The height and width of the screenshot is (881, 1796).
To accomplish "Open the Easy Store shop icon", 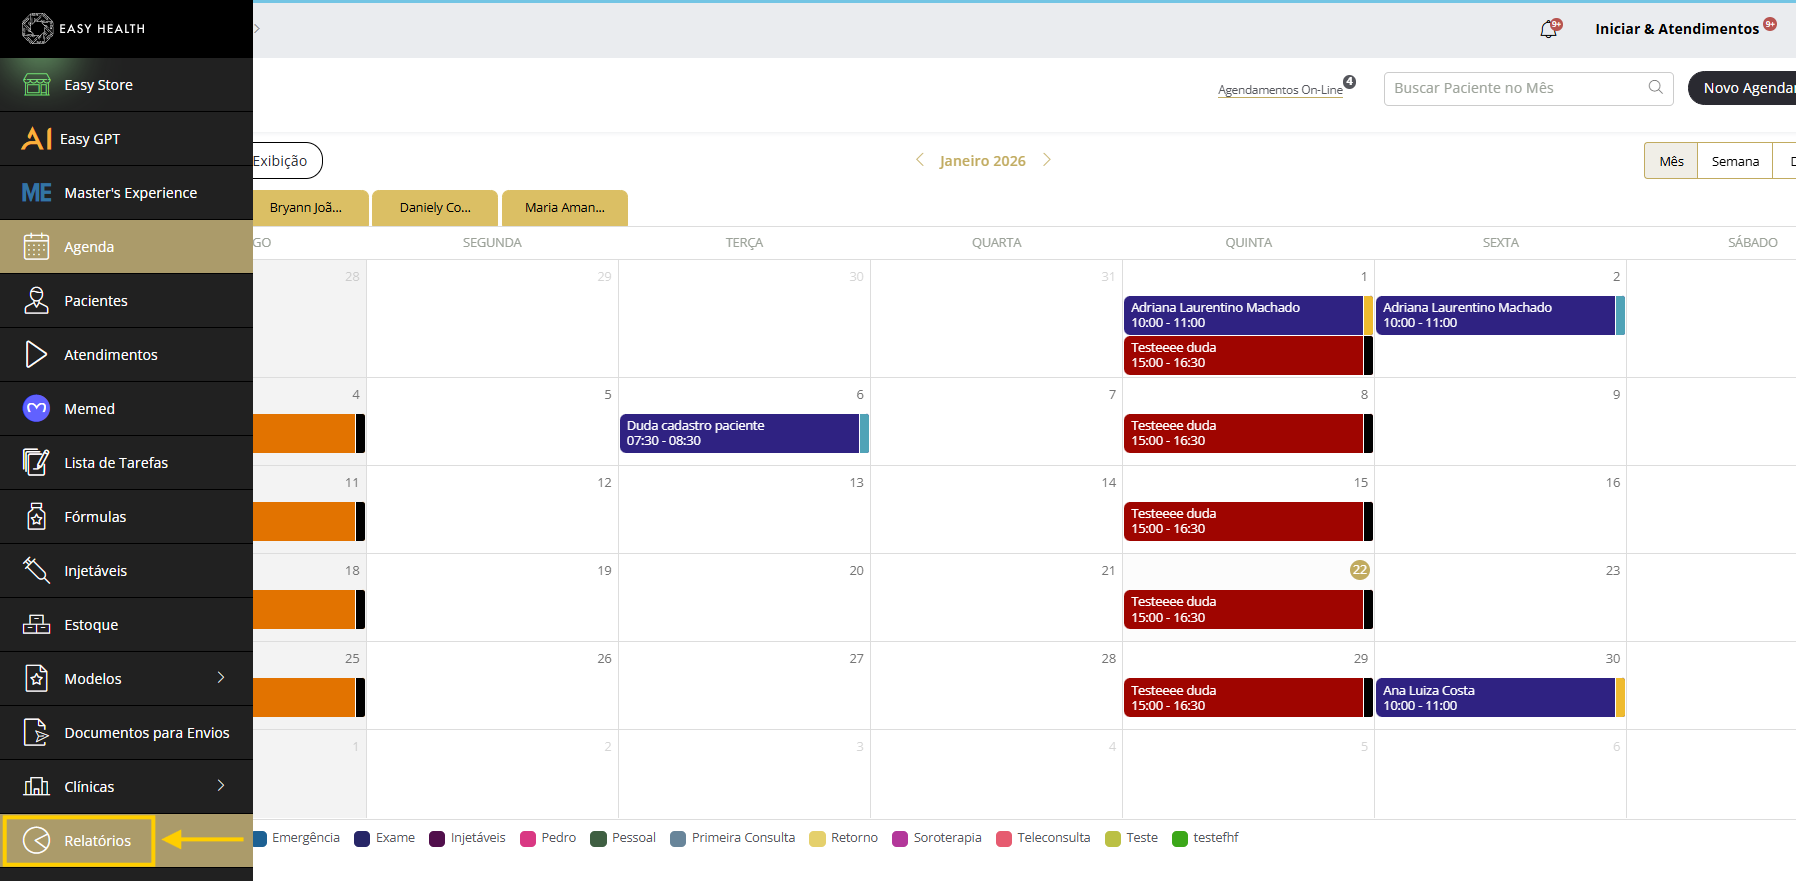I will (37, 85).
